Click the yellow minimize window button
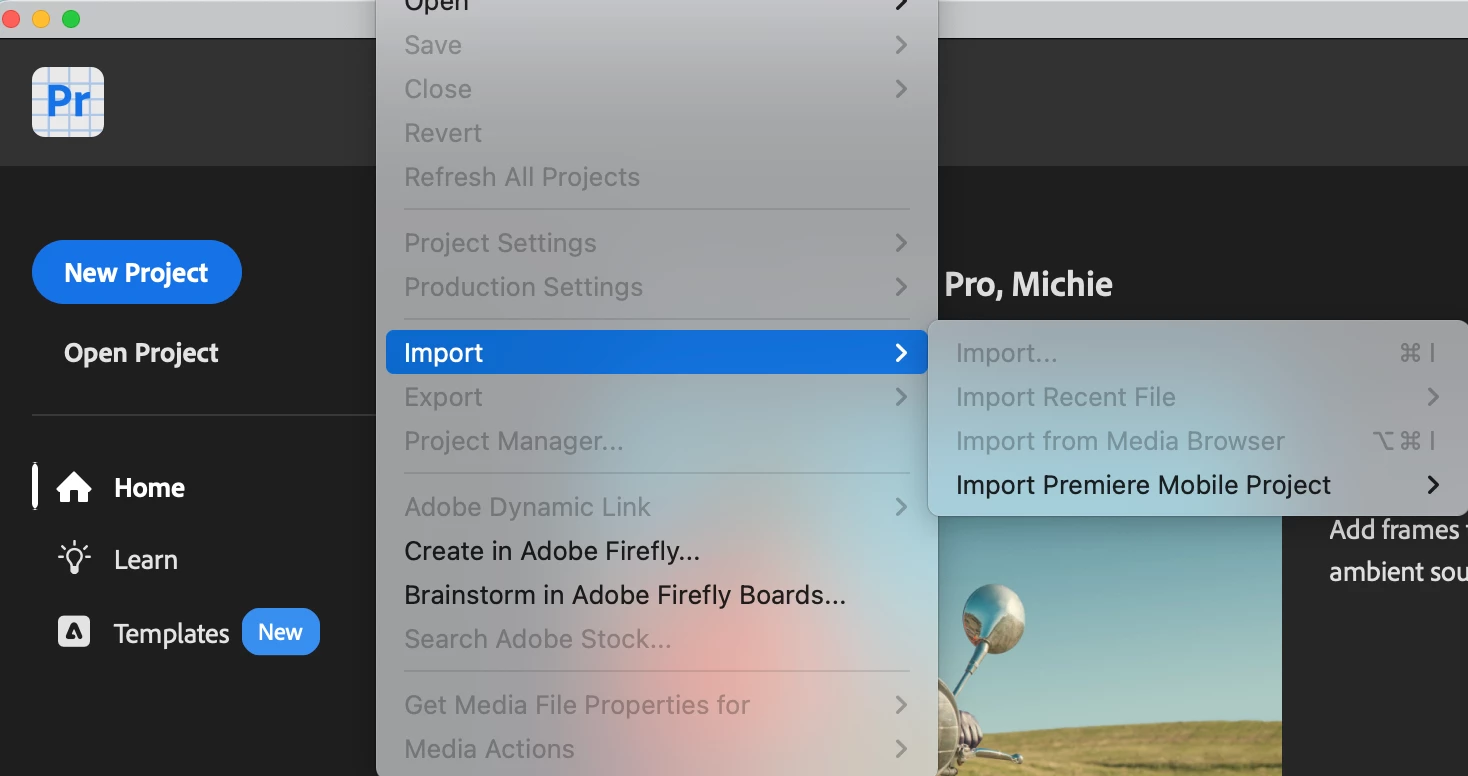Screen dimensions: 1468x776 pyautogui.click(x=41, y=19)
